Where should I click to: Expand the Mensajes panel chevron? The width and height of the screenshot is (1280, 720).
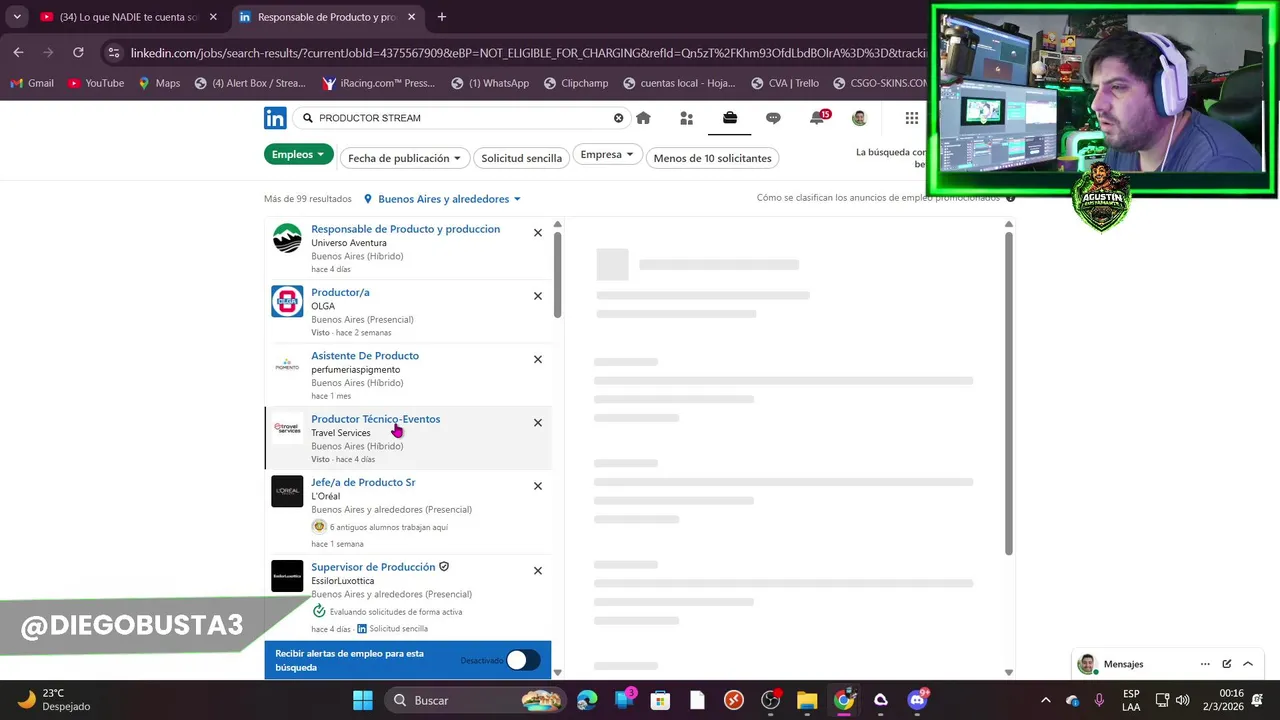[1248, 664]
